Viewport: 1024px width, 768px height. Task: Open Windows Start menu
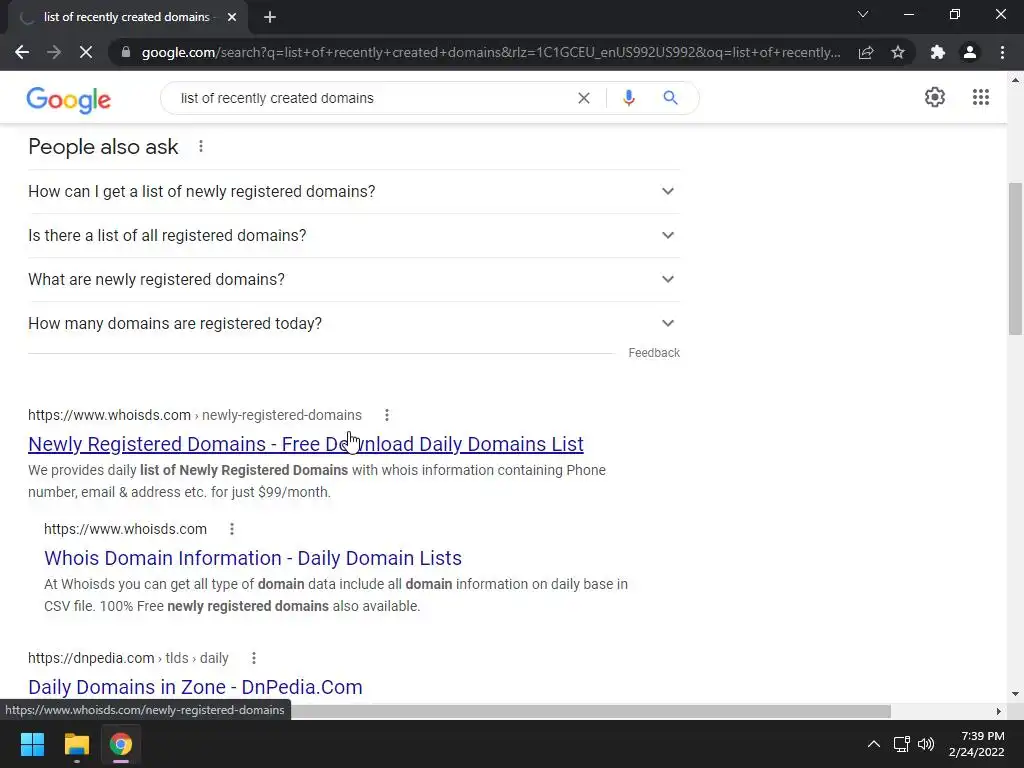coord(32,744)
